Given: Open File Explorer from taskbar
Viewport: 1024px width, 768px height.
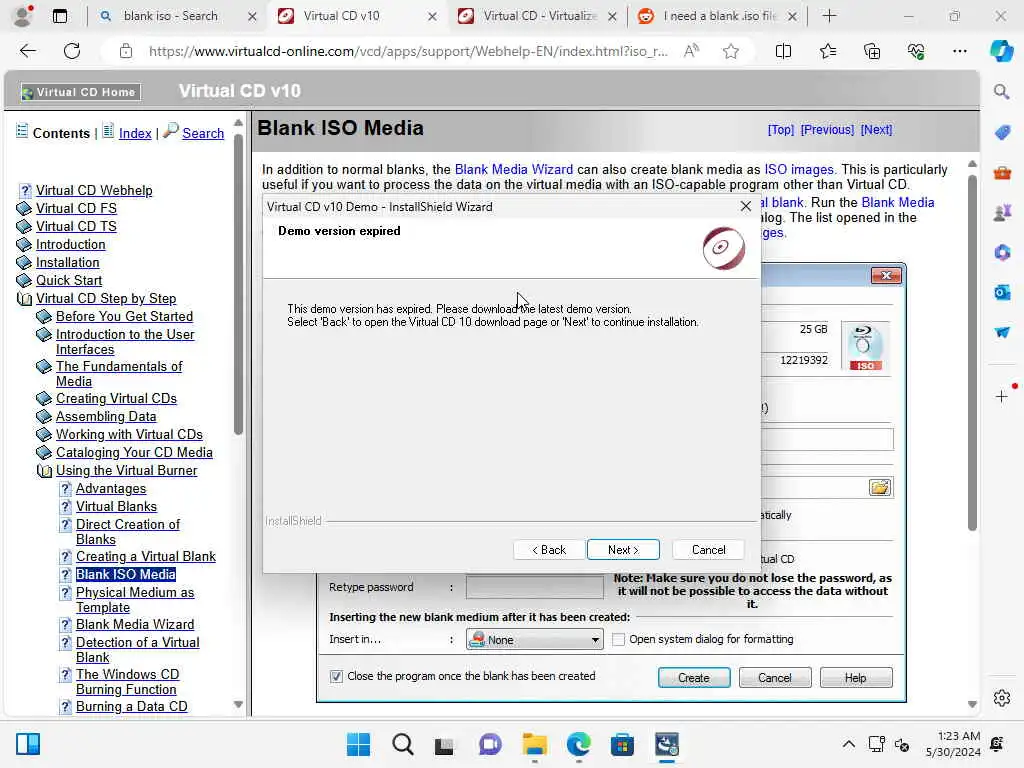Looking at the screenshot, I should [x=534, y=744].
